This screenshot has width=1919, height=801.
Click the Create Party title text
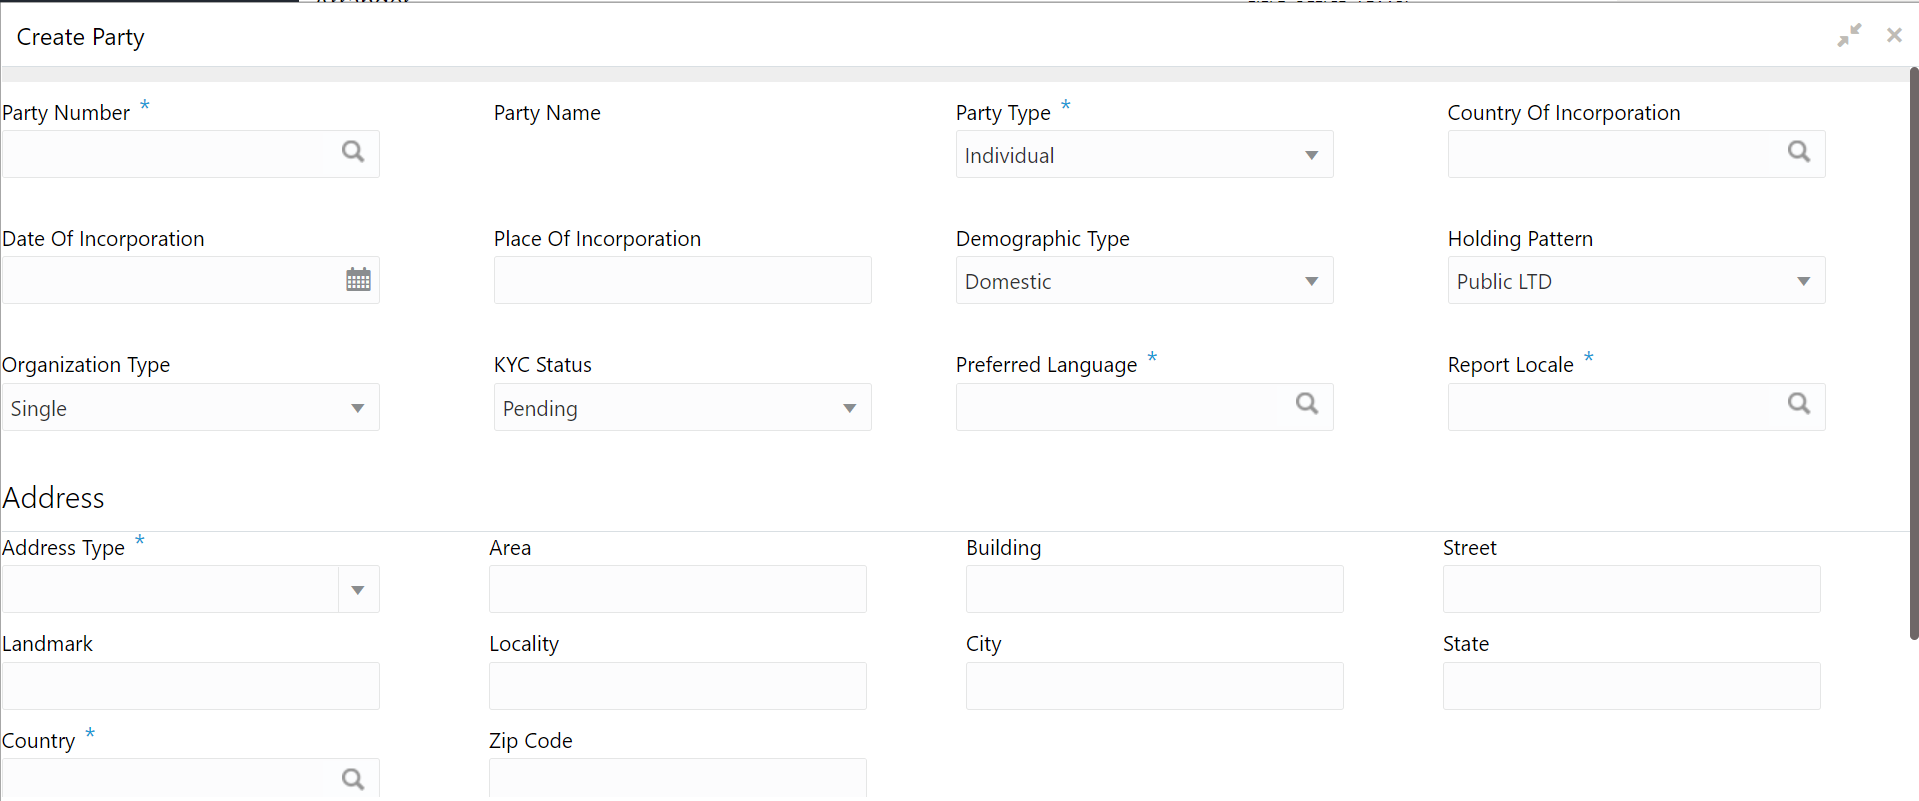tap(80, 37)
